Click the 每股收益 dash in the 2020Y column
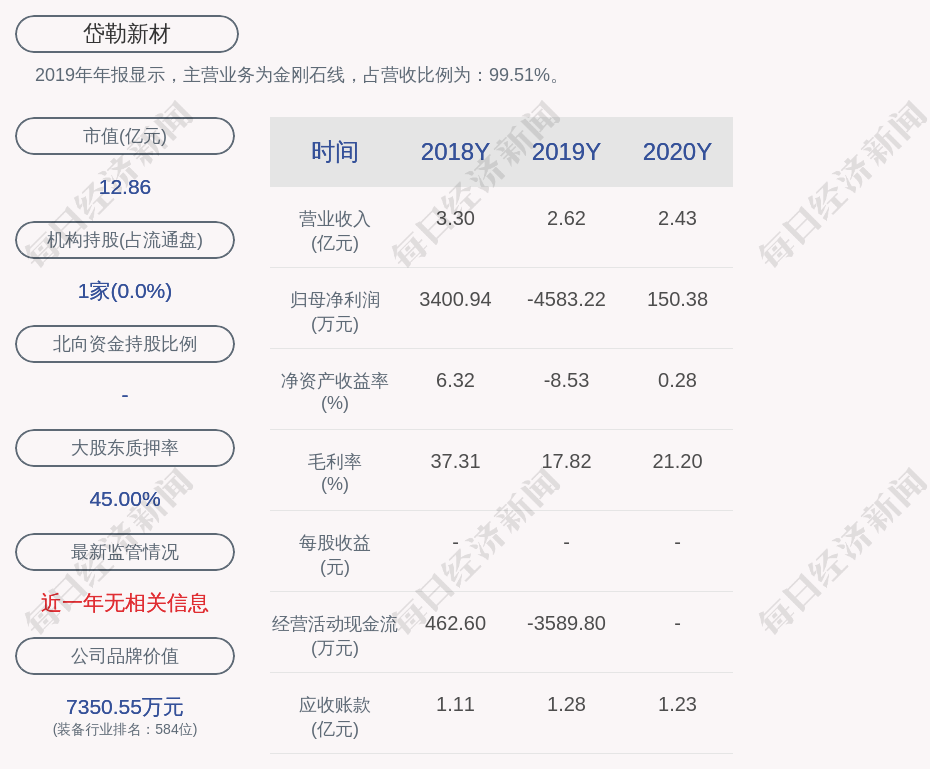Screen dimensions: 930x769 tap(677, 542)
